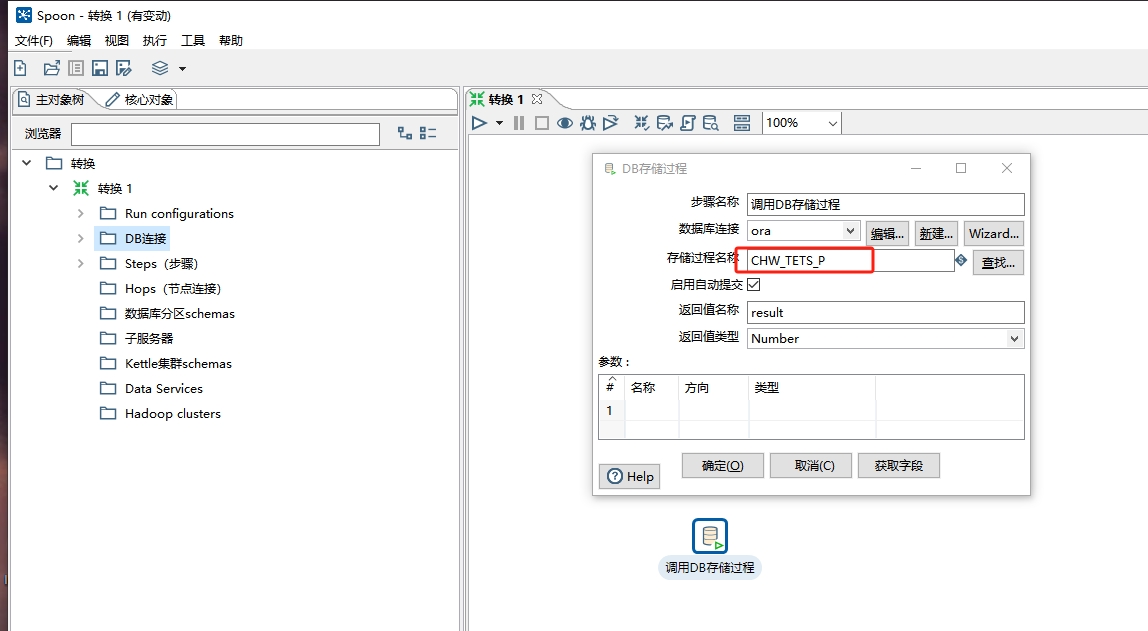Click the preview eye icon

tap(565, 123)
